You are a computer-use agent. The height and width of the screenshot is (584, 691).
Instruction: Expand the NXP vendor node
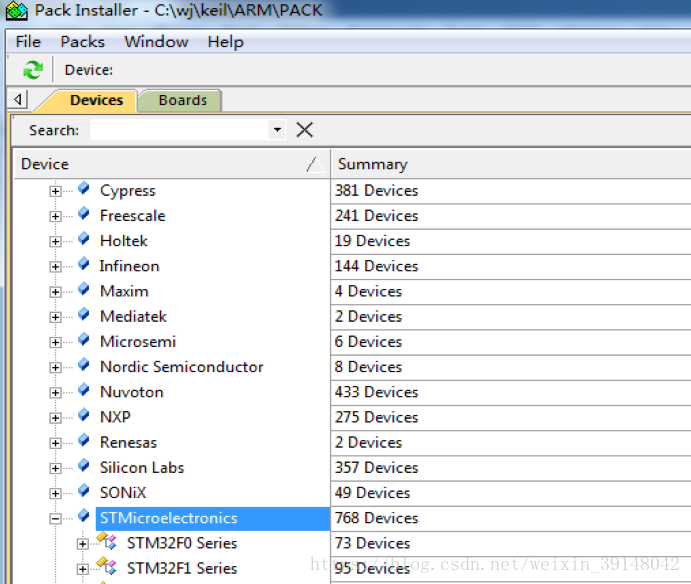[x=55, y=418]
